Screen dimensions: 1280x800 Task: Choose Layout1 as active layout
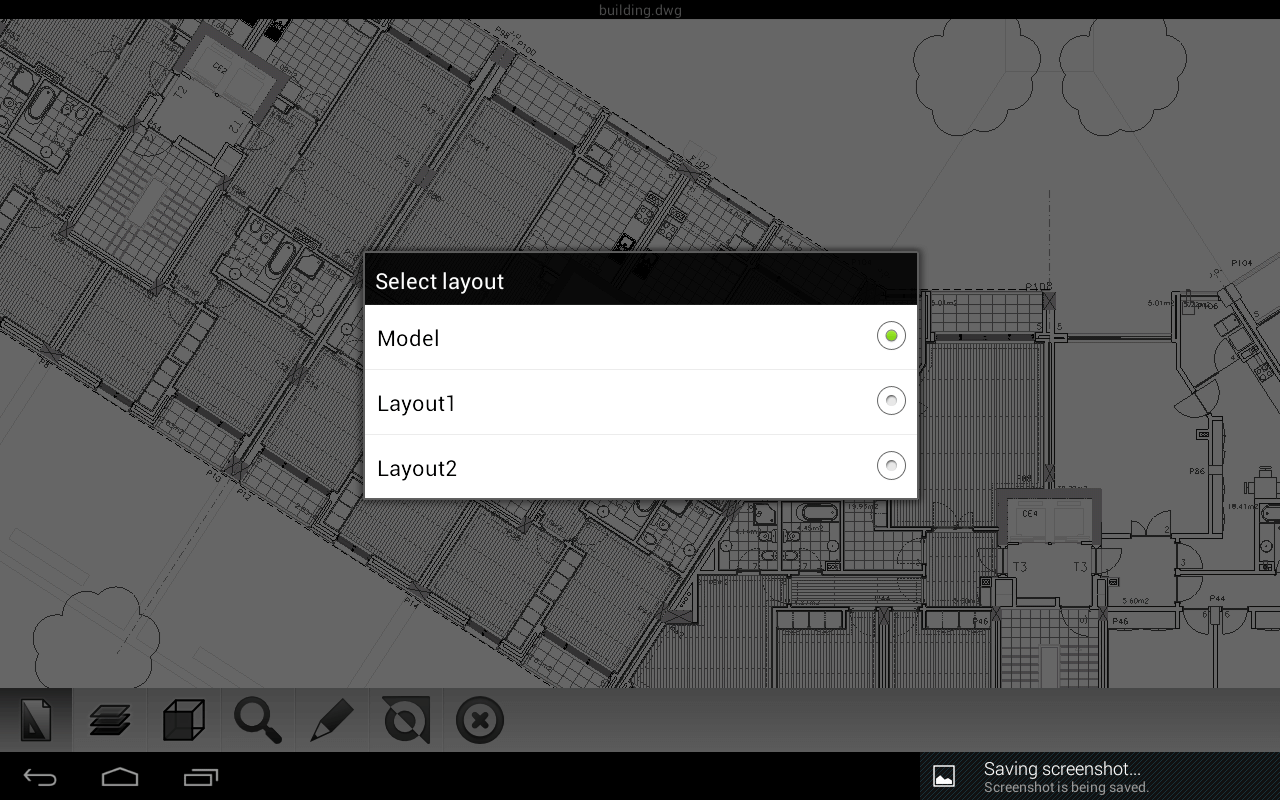pos(890,401)
